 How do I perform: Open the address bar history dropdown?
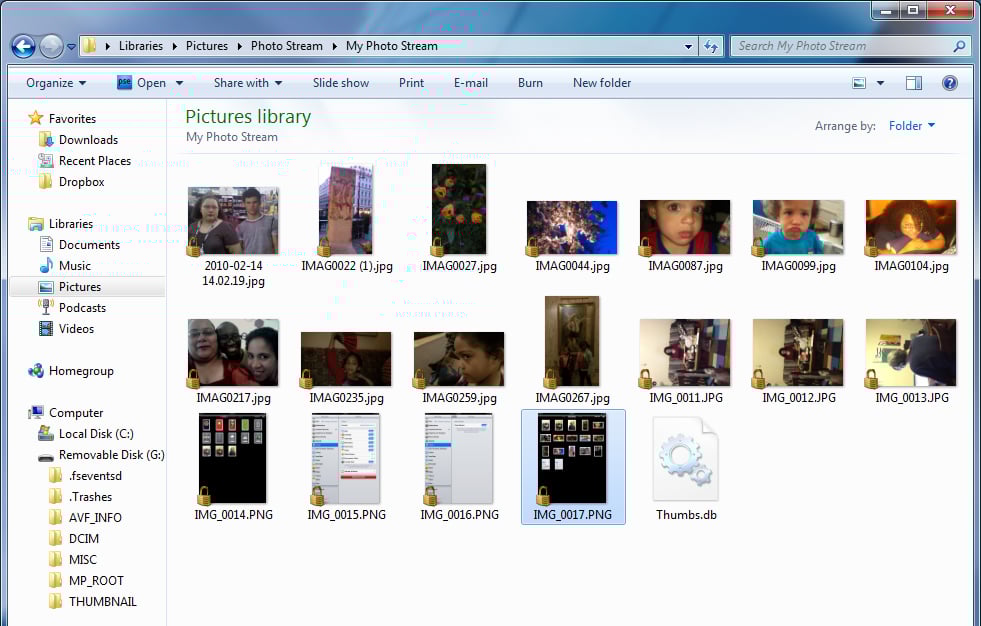(688, 46)
